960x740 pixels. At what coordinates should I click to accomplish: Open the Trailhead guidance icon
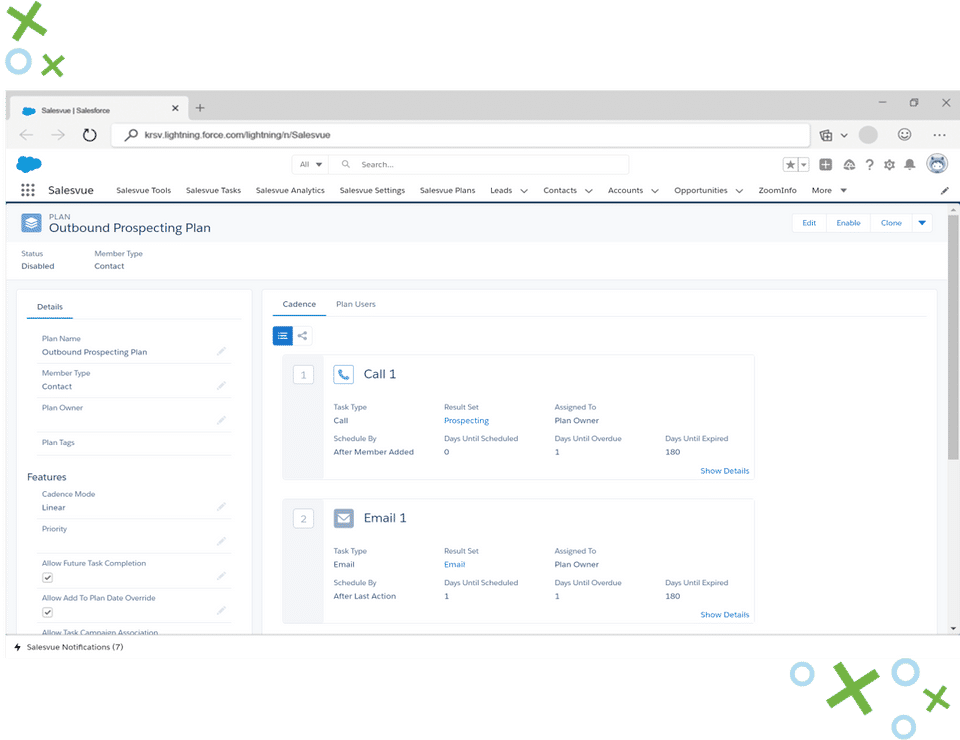coord(849,164)
